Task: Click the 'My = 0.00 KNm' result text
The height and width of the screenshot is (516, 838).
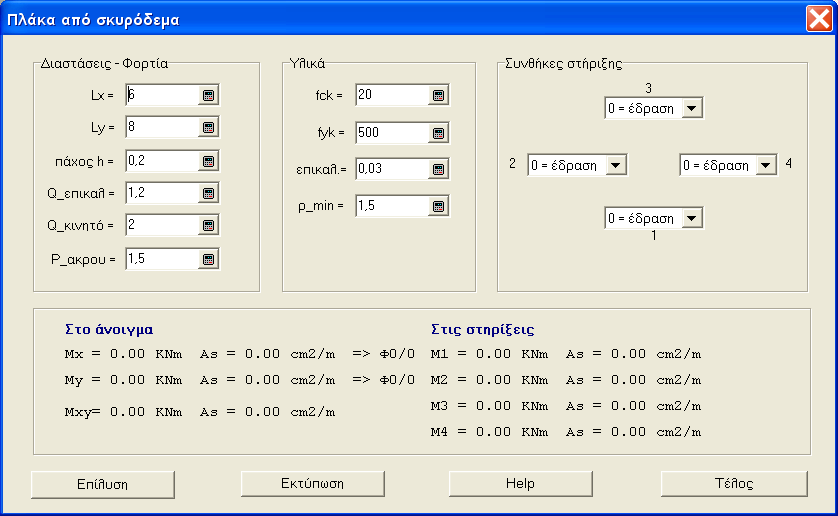Action: tap(123, 380)
